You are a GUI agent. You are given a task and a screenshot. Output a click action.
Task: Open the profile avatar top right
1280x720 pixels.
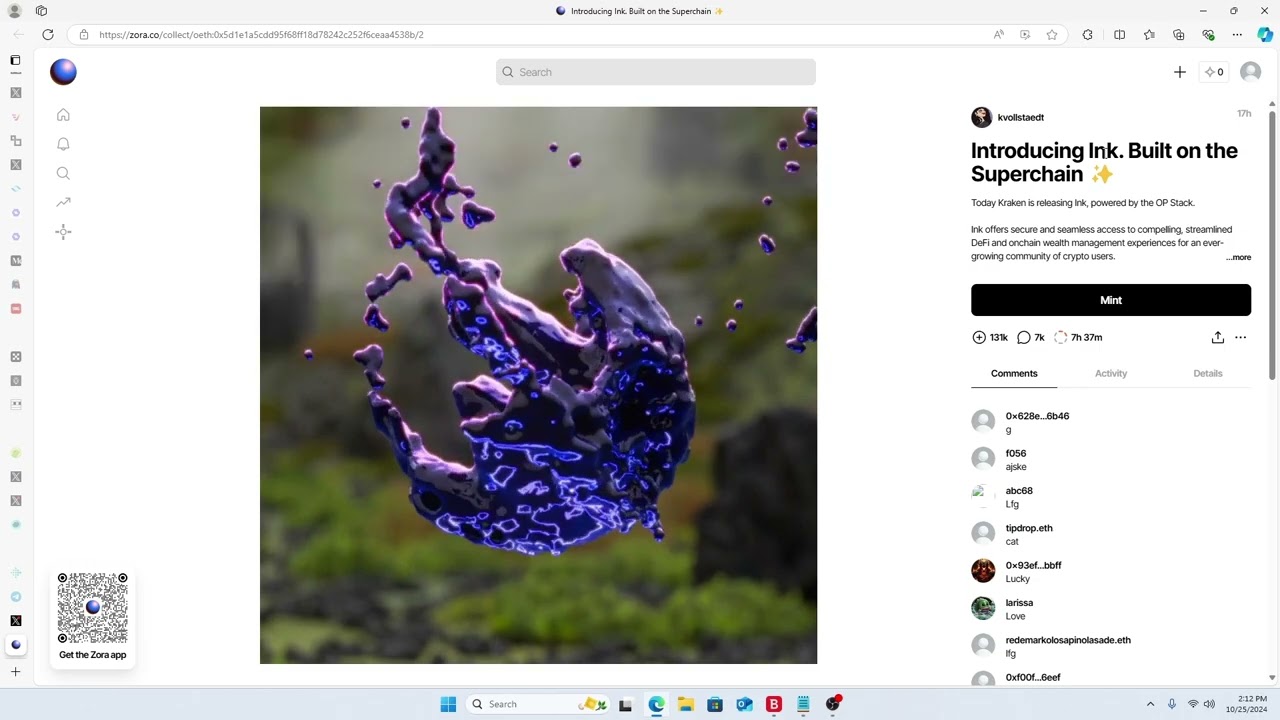1250,72
